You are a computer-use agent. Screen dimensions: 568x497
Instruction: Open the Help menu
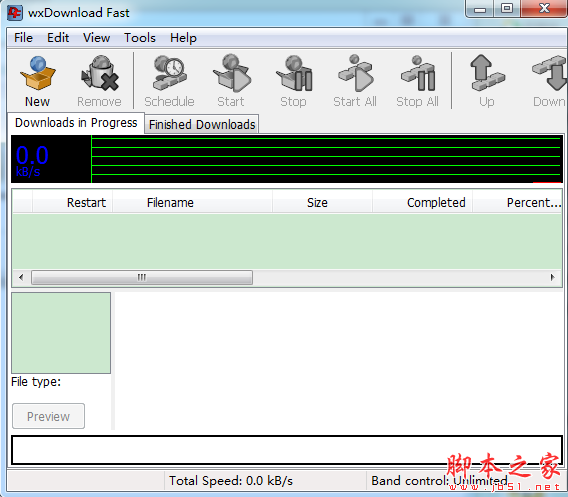183,38
